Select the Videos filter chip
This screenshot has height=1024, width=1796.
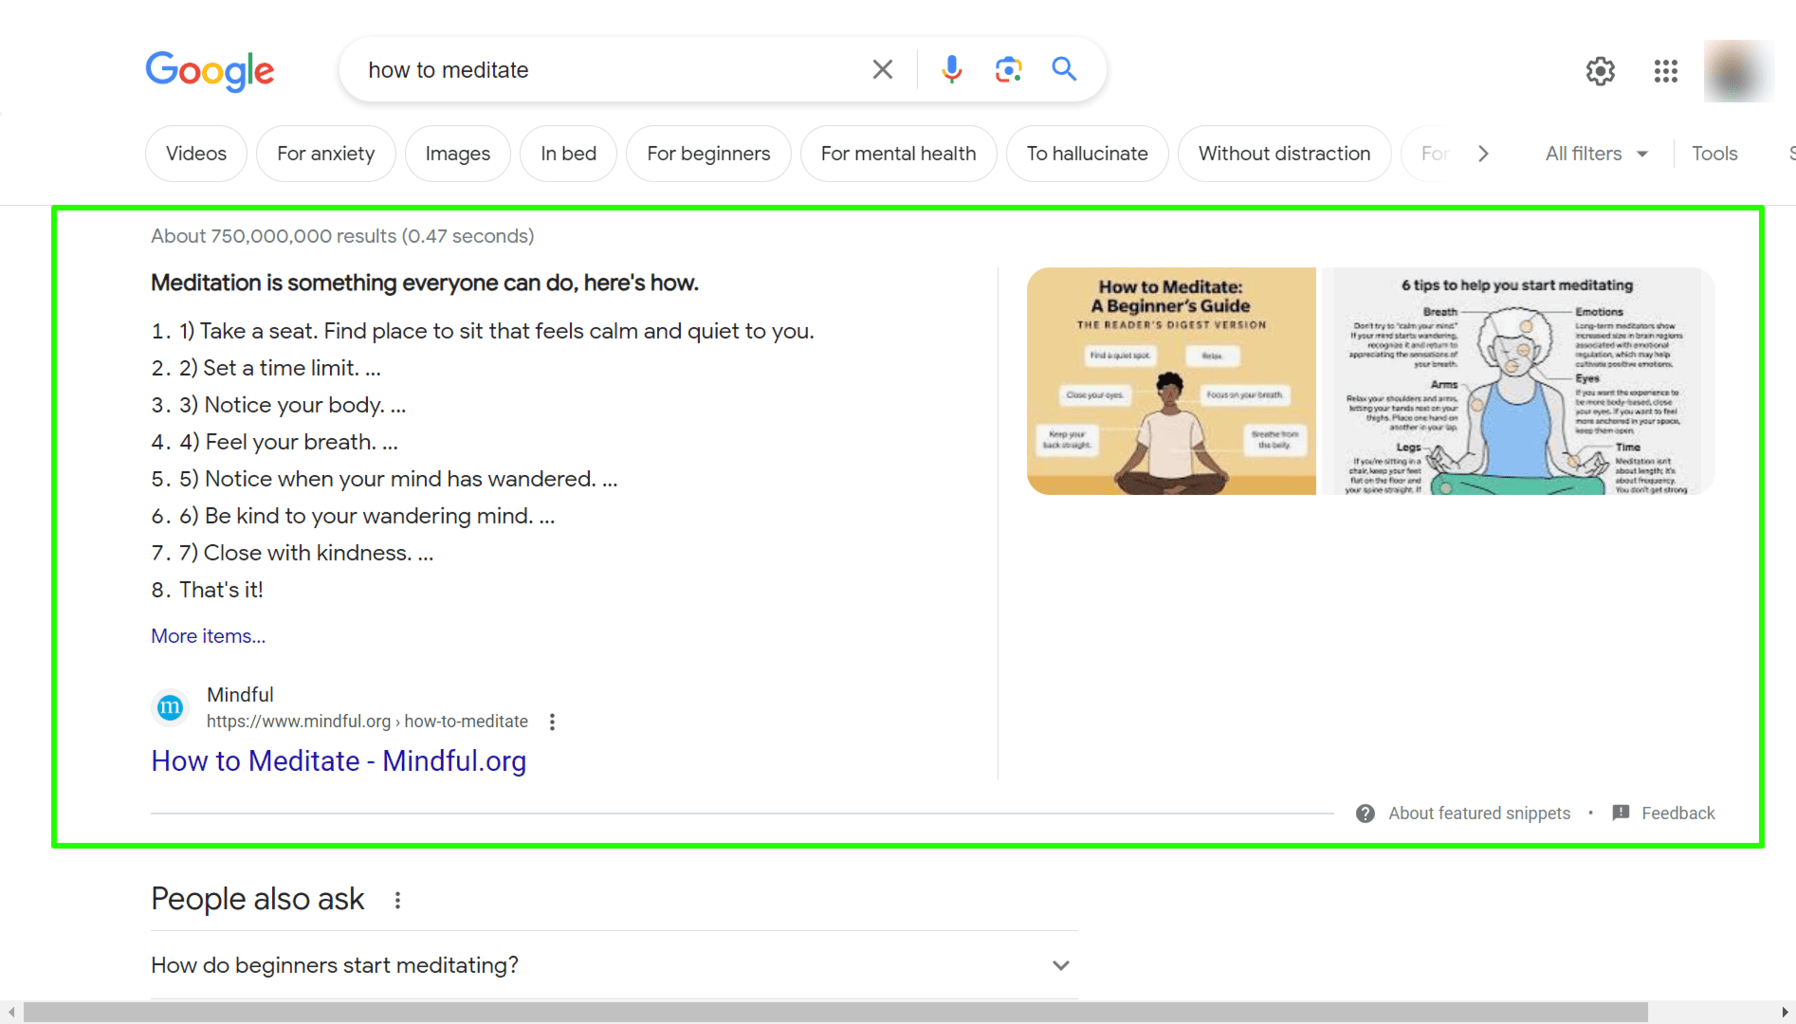click(x=196, y=154)
